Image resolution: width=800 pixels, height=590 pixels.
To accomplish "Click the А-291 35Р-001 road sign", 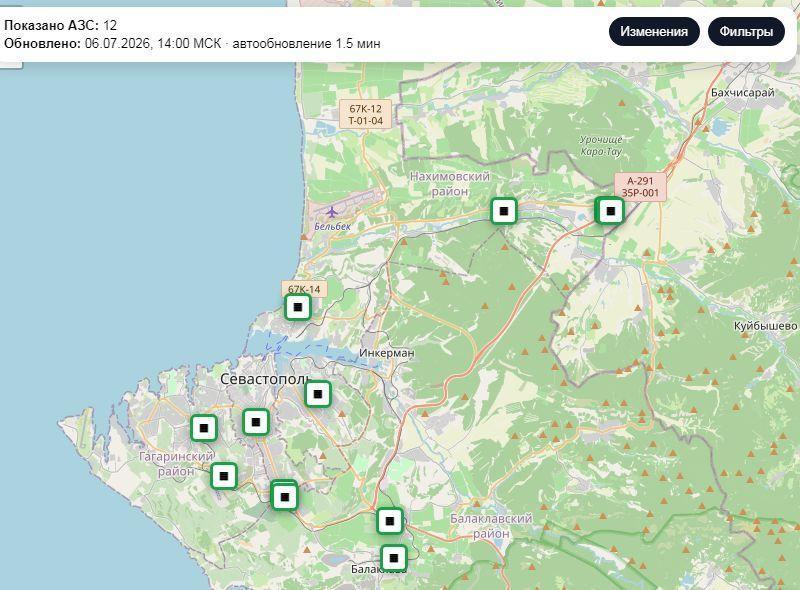I will click(x=640, y=187).
